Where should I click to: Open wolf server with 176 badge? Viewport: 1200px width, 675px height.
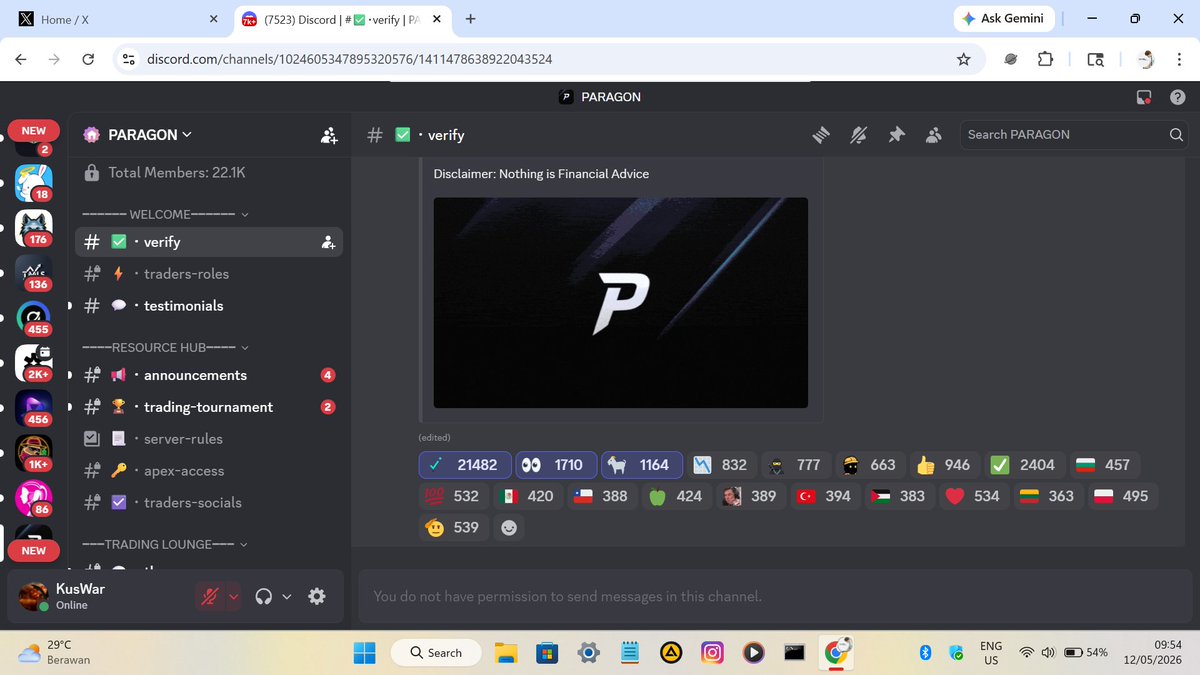tap(34, 228)
